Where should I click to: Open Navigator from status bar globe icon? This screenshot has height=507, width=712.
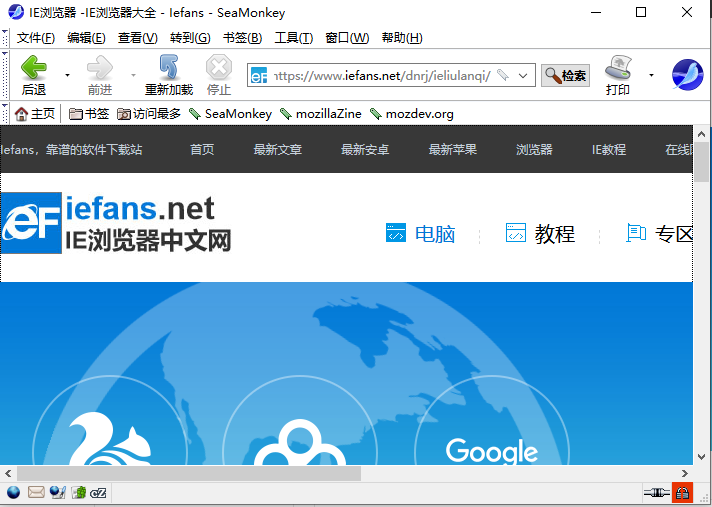pos(14,492)
